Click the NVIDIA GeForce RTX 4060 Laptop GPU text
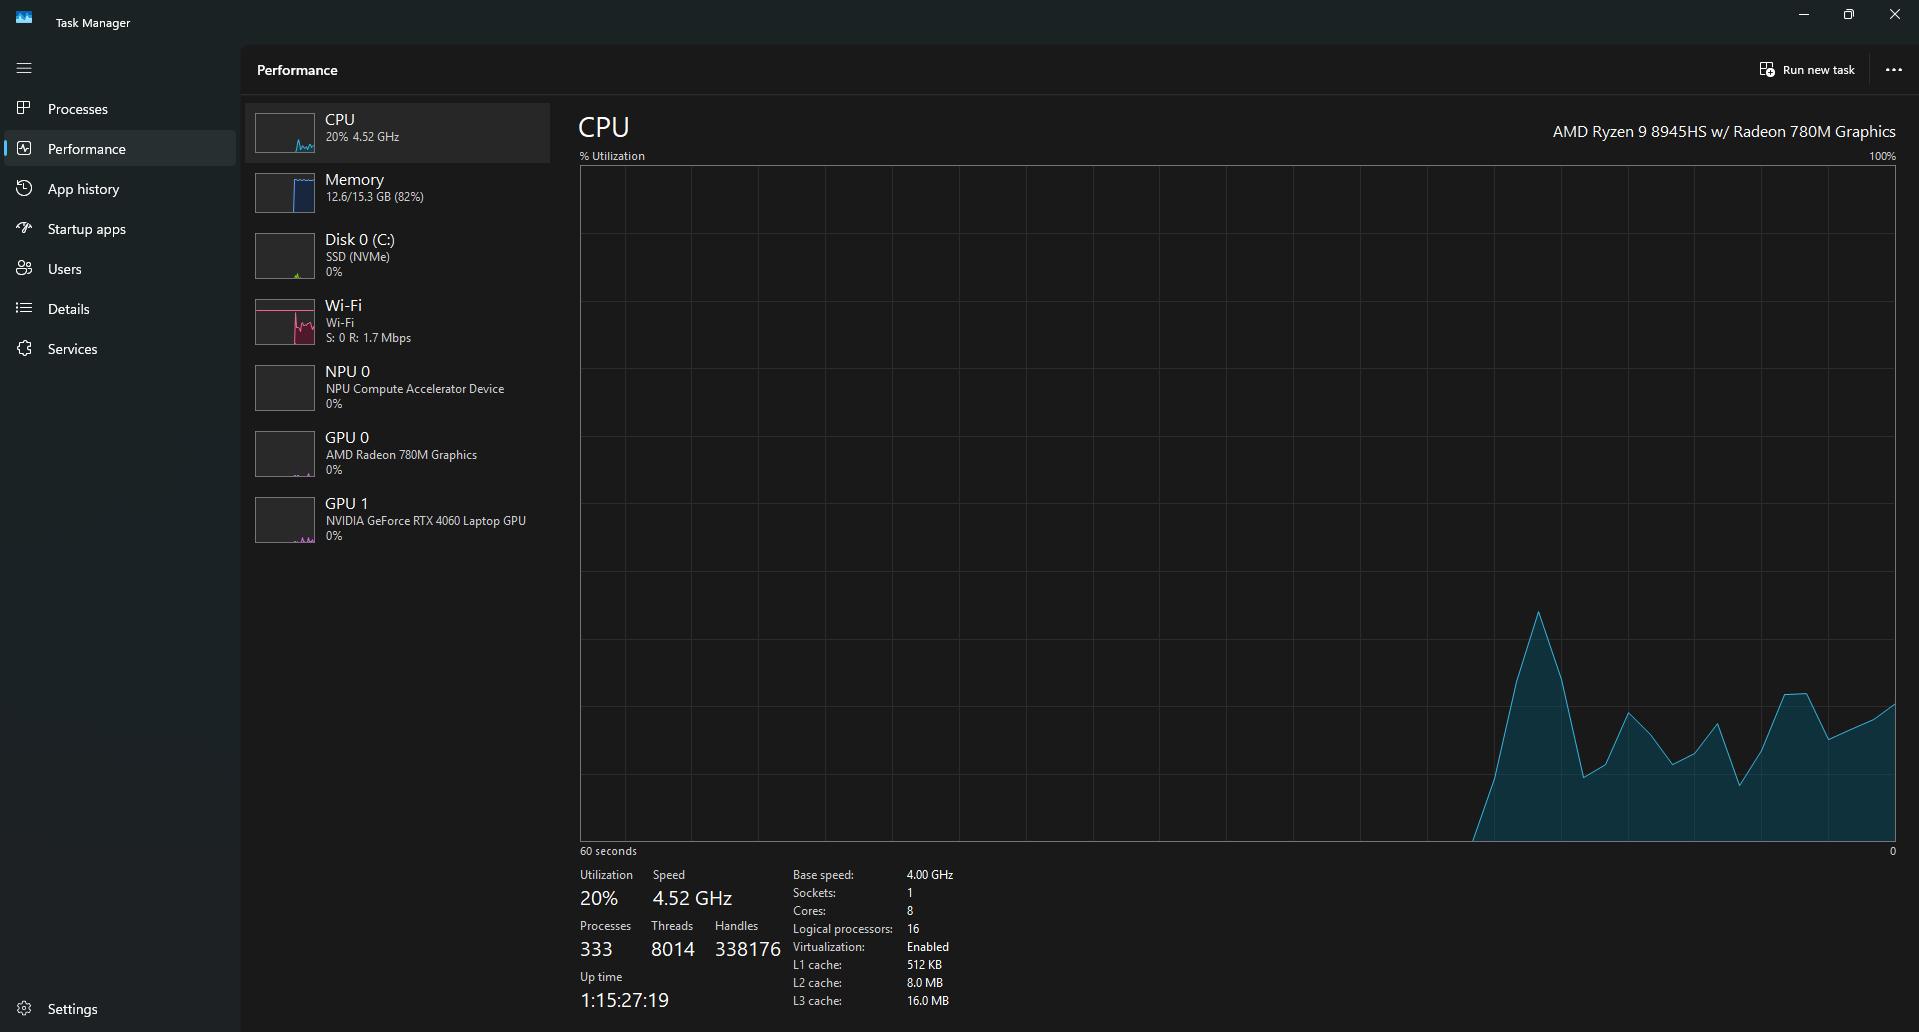 tap(425, 521)
